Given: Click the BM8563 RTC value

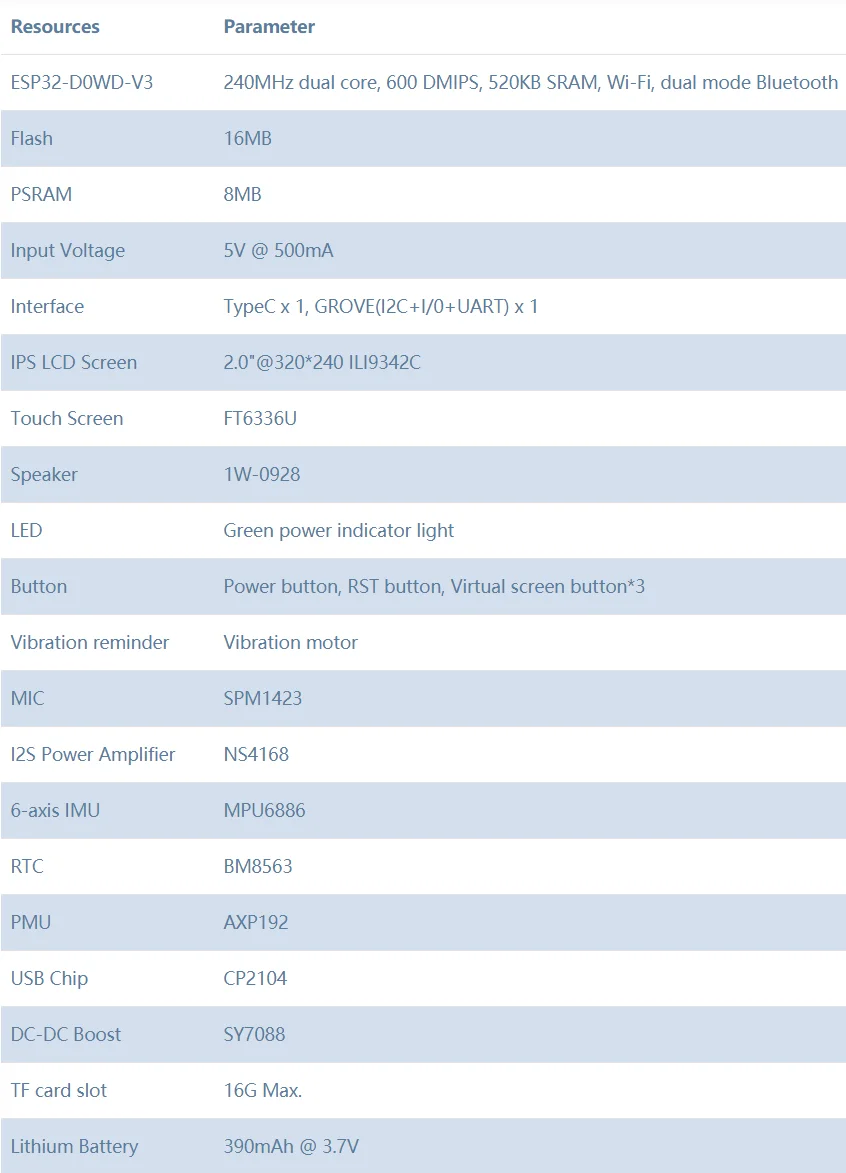Looking at the screenshot, I should click(258, 867).
